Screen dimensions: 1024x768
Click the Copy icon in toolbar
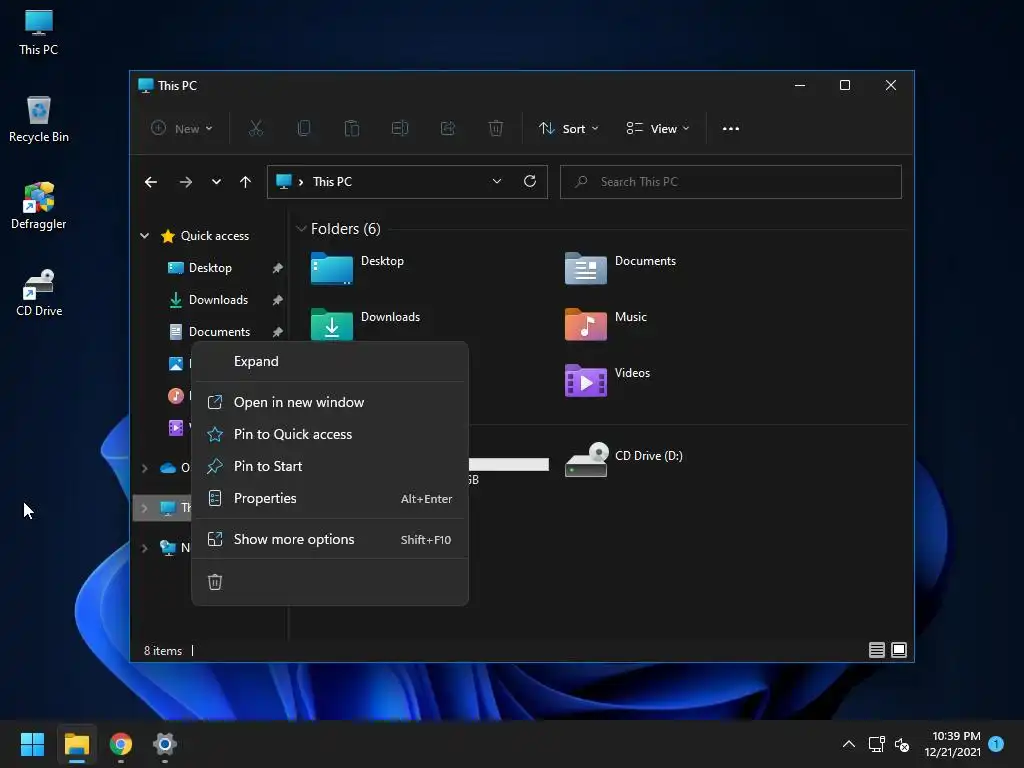tap(304, 129)
